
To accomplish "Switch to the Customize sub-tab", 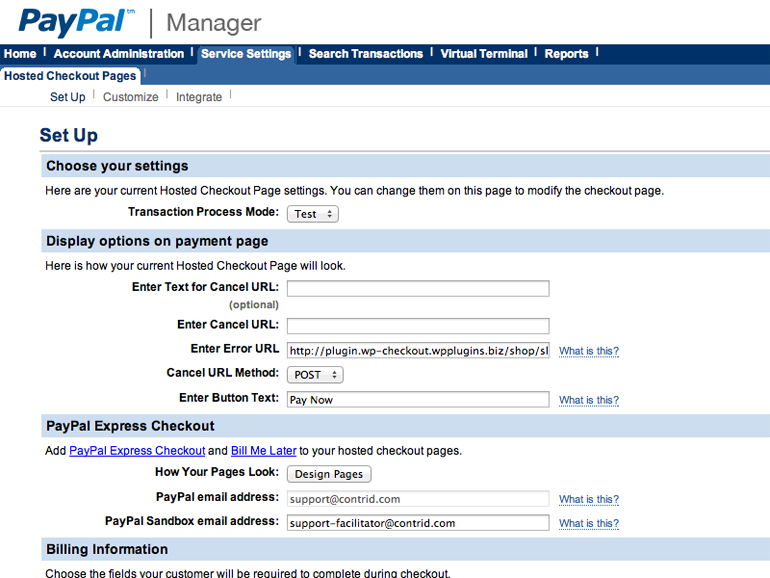I will [x=130, y=97].
